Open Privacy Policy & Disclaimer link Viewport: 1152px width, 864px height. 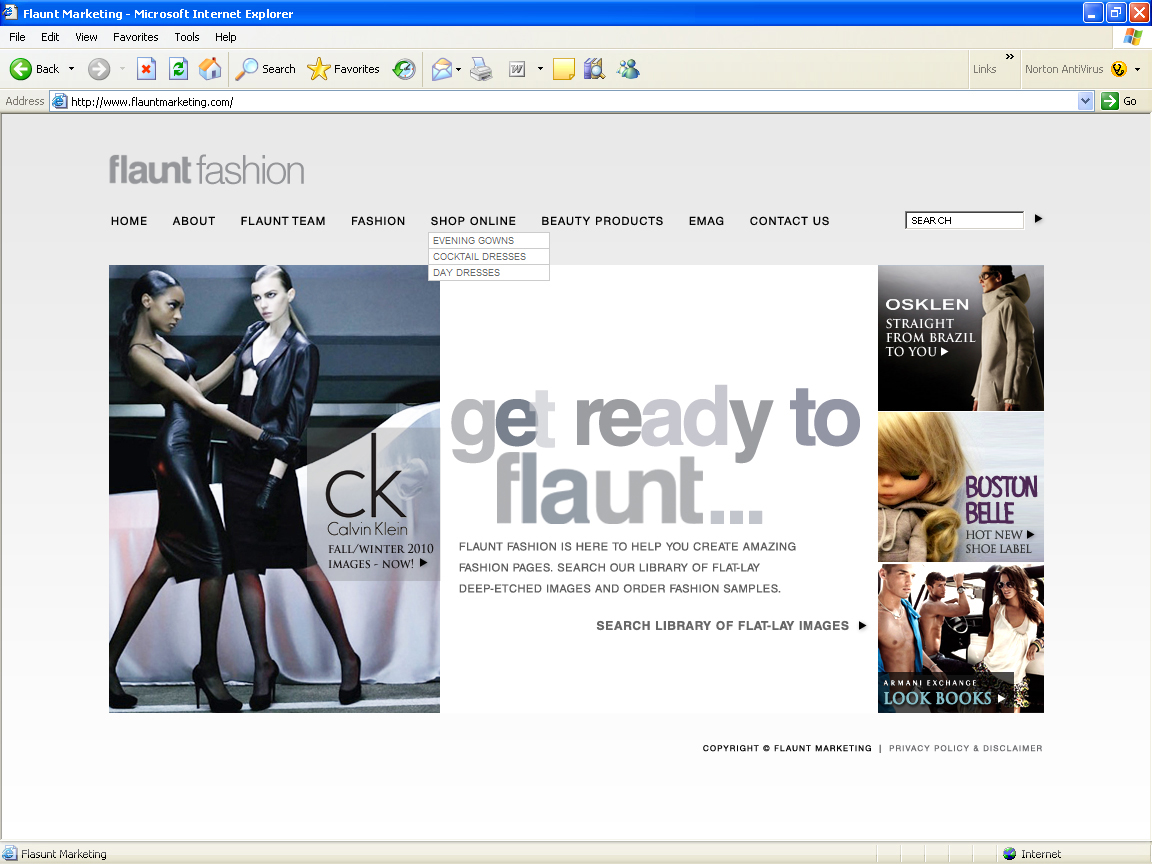pos(965,748)
